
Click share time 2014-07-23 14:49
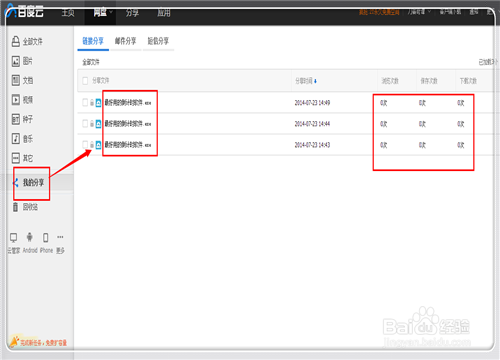point(312,103)
